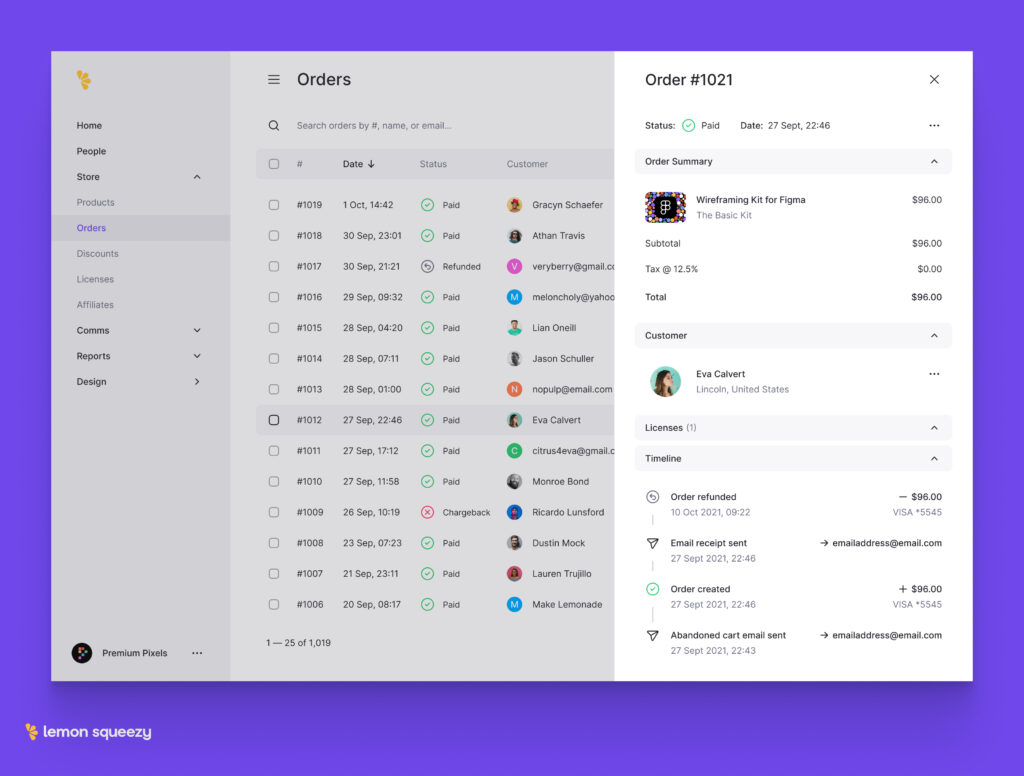Check the box for order #1019
1024x776 pixels.
point(274,205)
